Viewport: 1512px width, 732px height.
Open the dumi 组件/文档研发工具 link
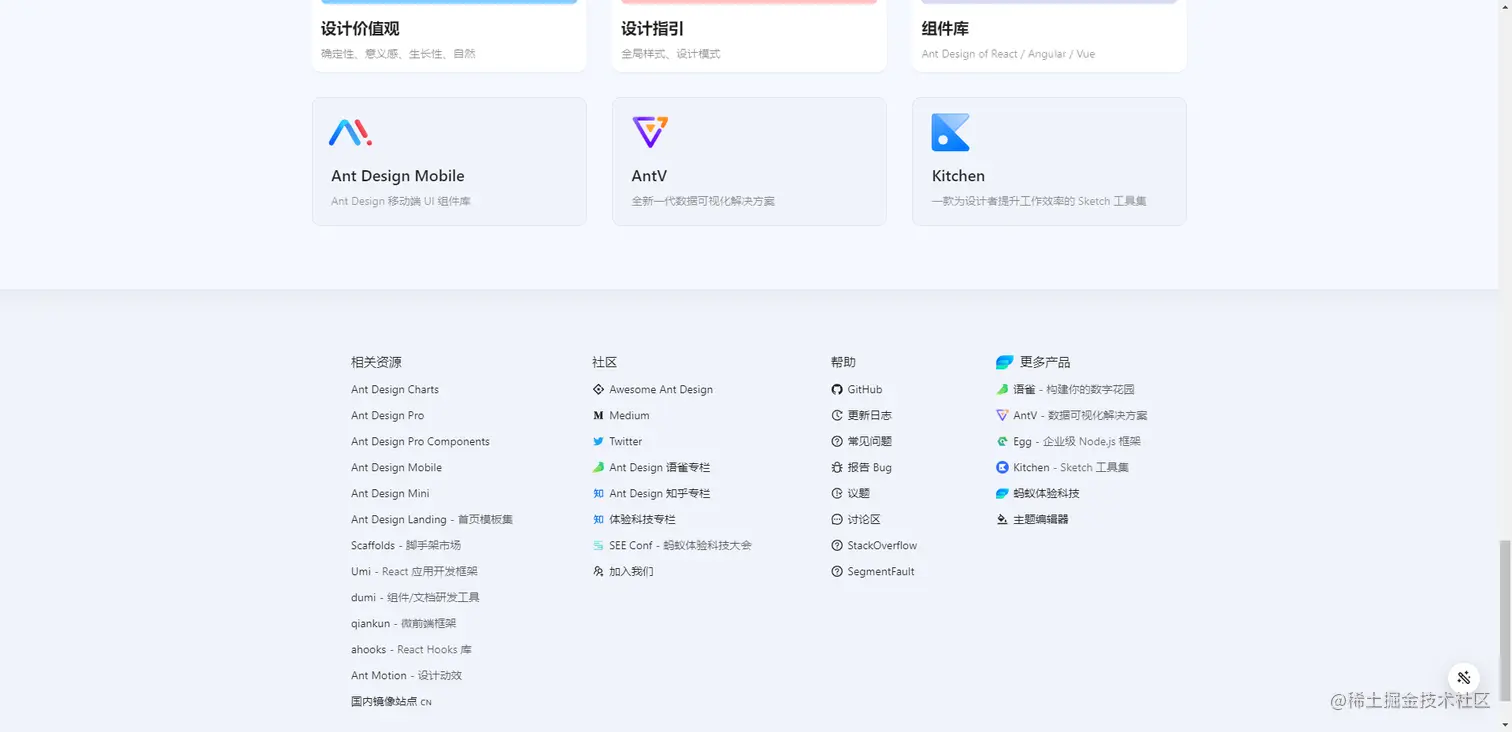point(415,597)
